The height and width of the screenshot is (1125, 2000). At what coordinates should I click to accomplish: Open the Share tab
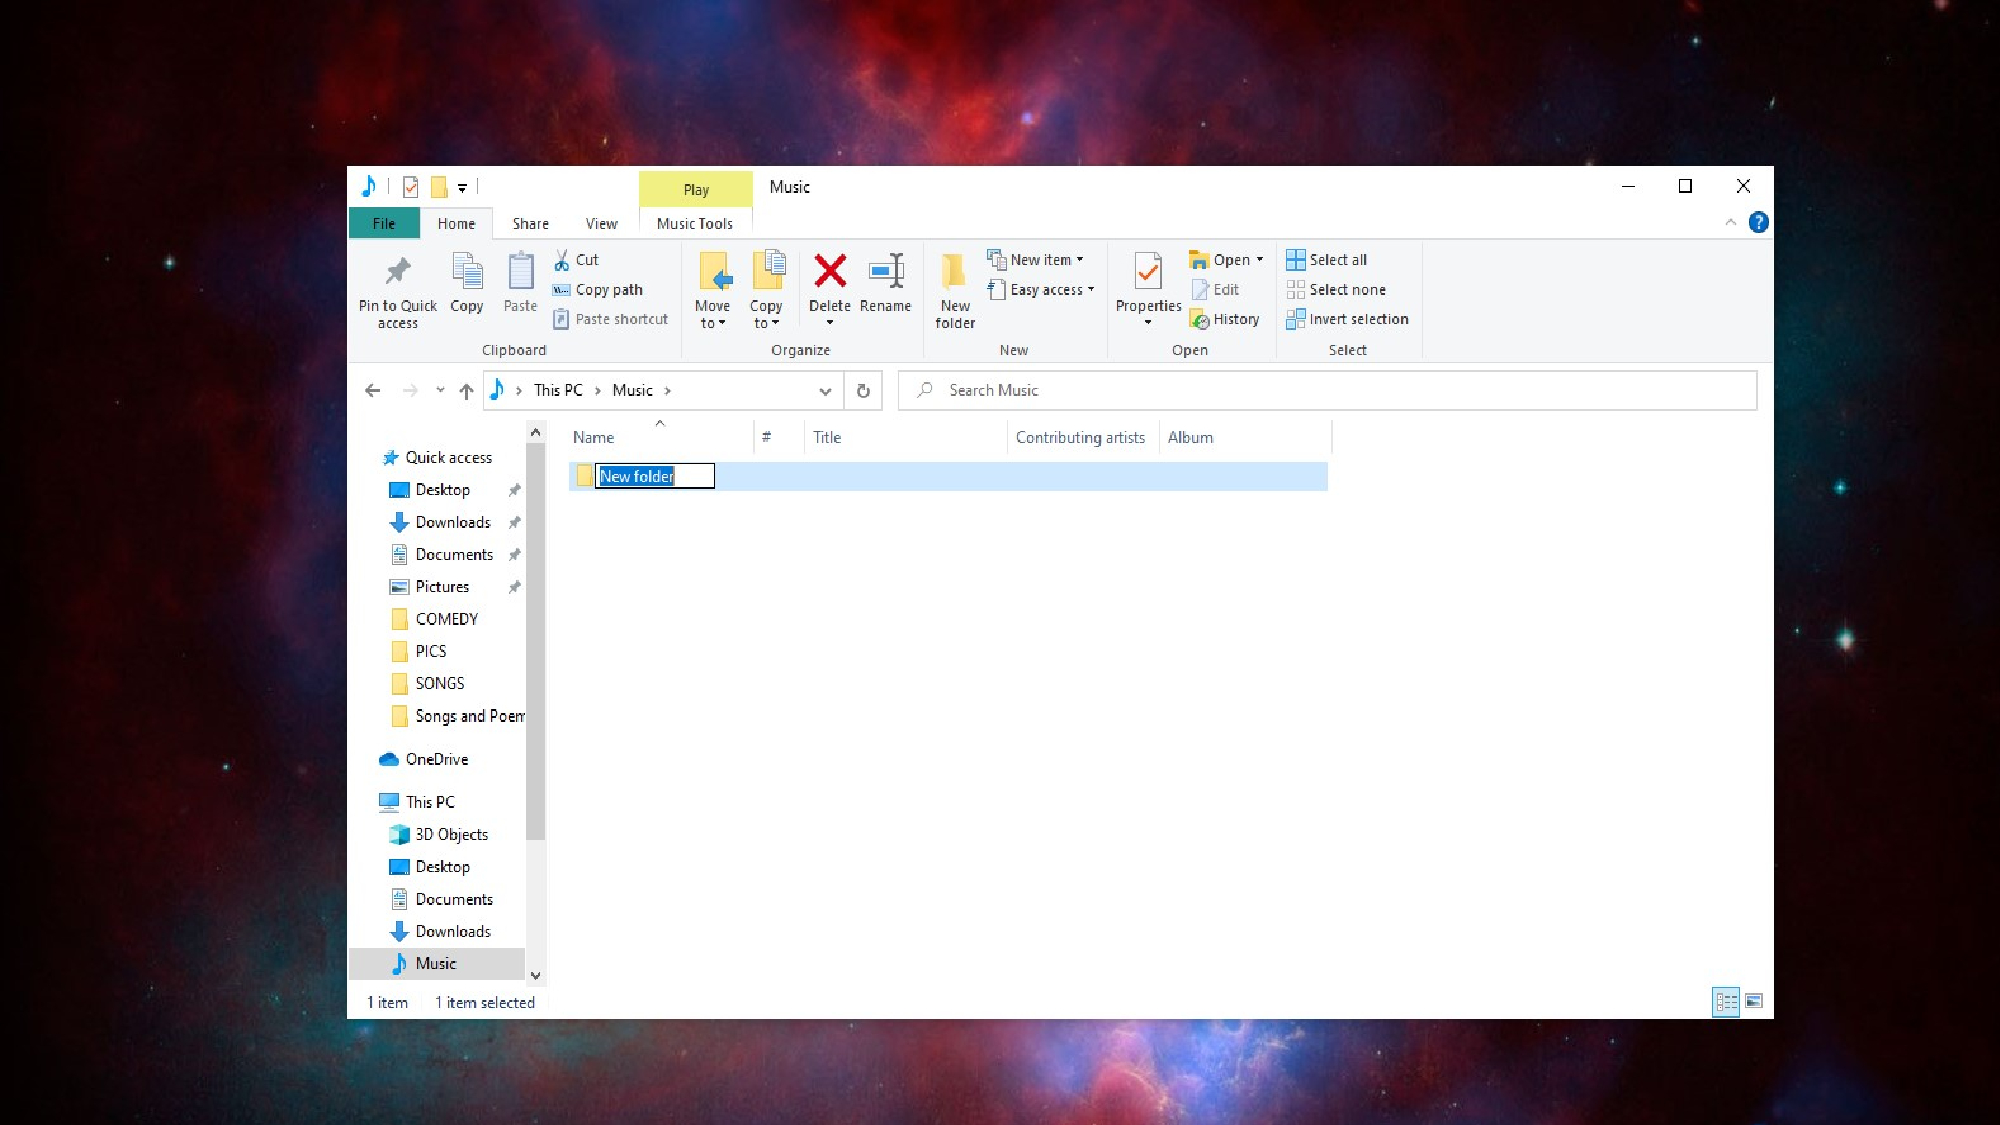530,223
